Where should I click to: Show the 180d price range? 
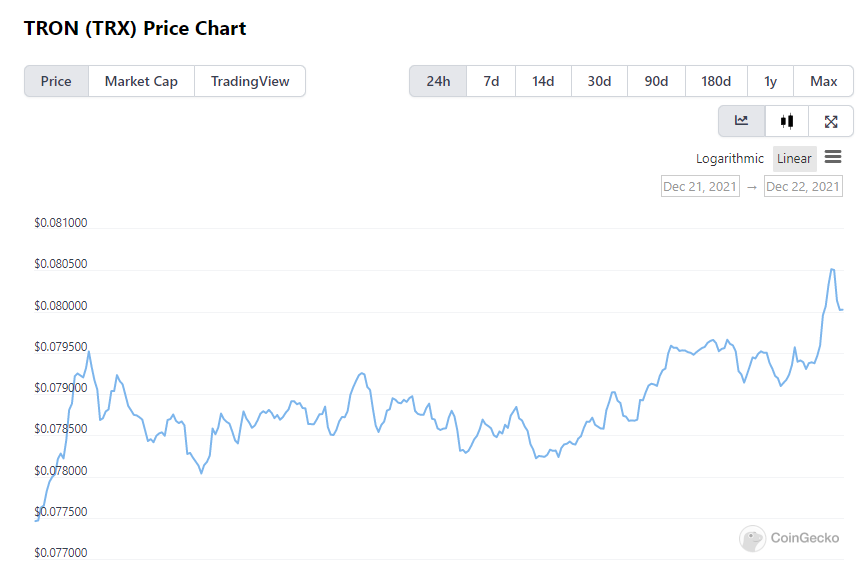point(716,81)
